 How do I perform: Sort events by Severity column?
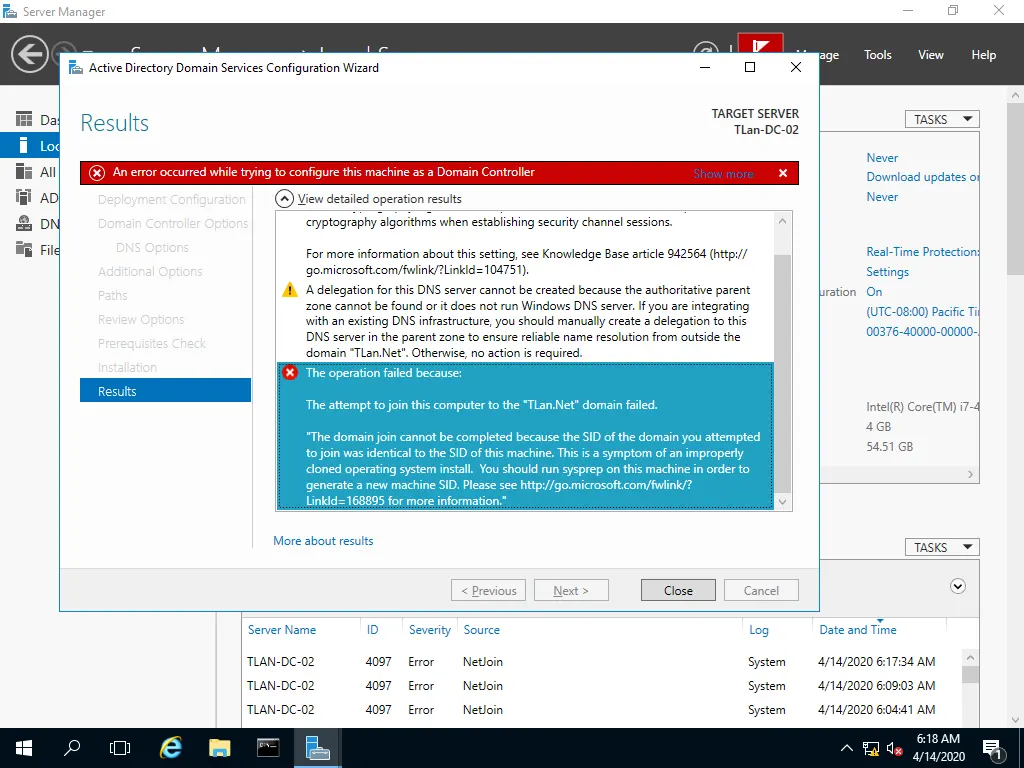pyautogui.click(x=430, y=630)
